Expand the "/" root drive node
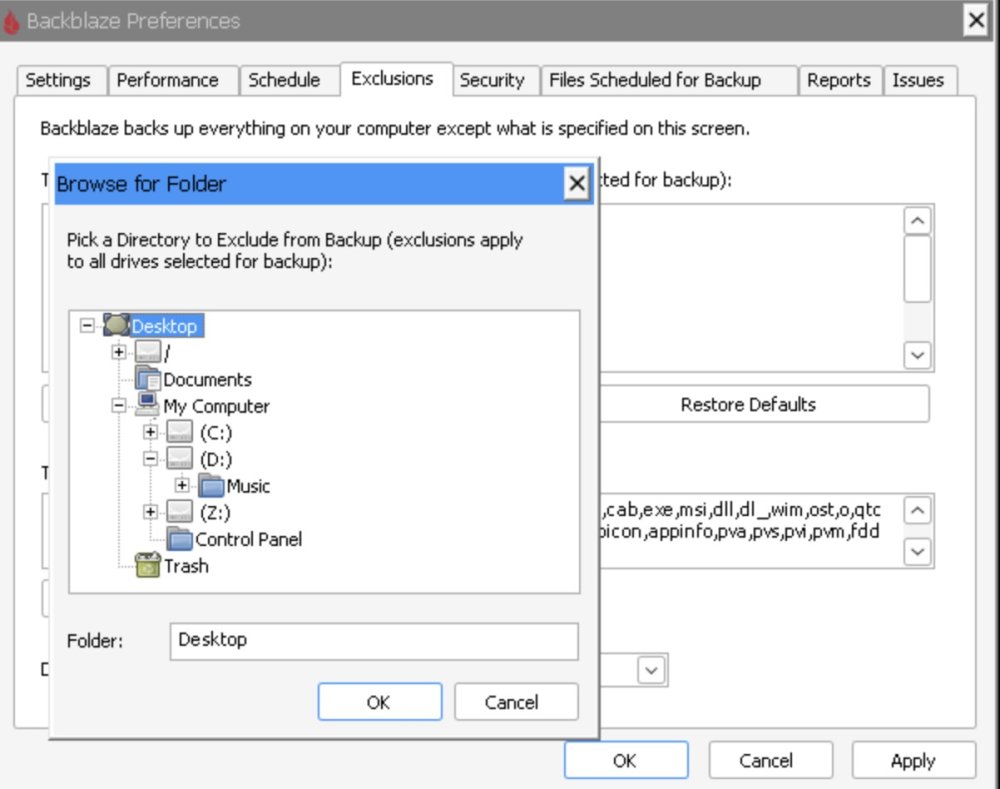Screen dimensions: 1000x789 pos(119,352)
